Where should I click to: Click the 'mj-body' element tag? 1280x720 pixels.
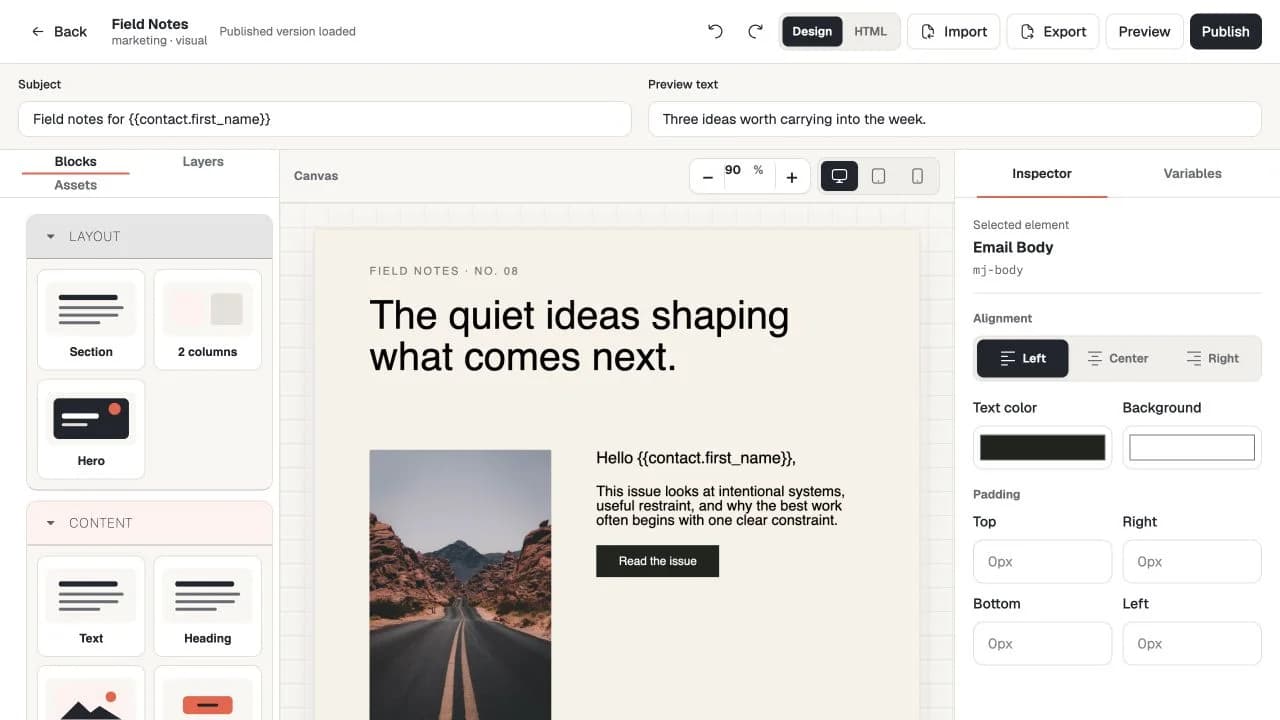click(998, 270)
